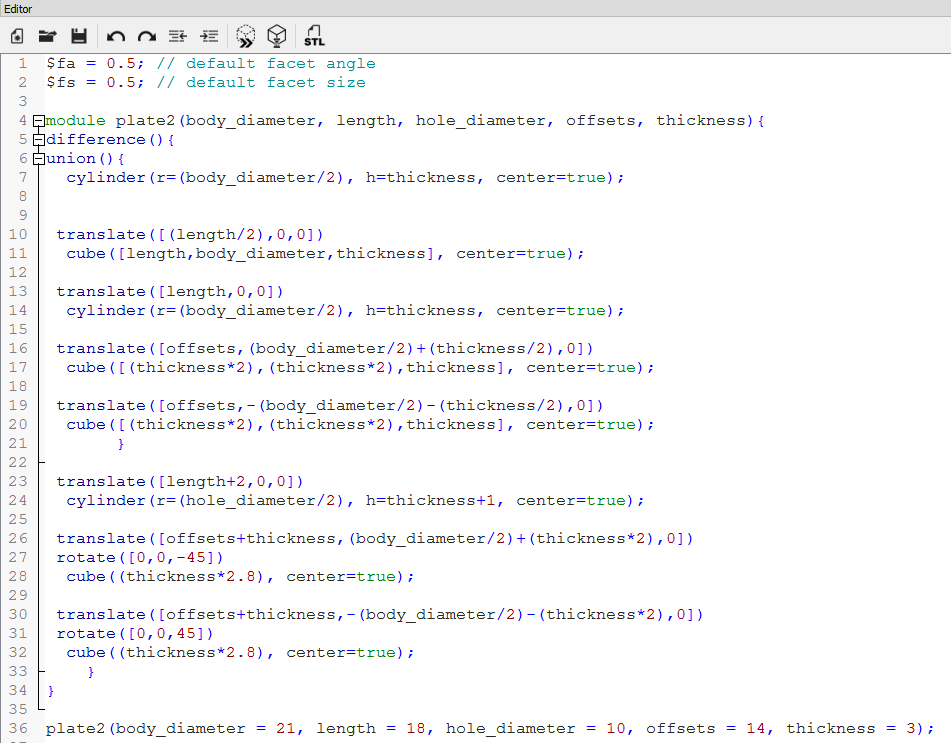Click the cylinder call on line 7
This screenshot has width=951, height=743.
pos(345,178)
